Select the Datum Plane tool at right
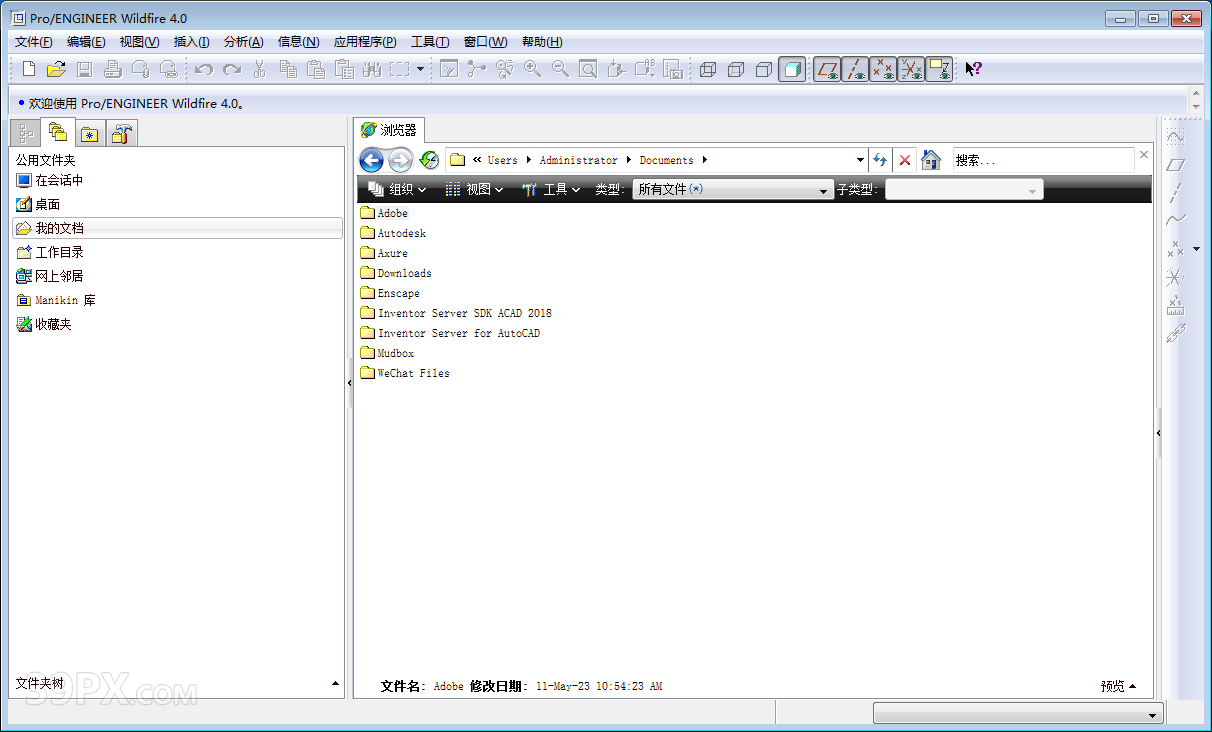This screenshot has height=732, width=1212. pyautogui.click(x=1176, y=164)
